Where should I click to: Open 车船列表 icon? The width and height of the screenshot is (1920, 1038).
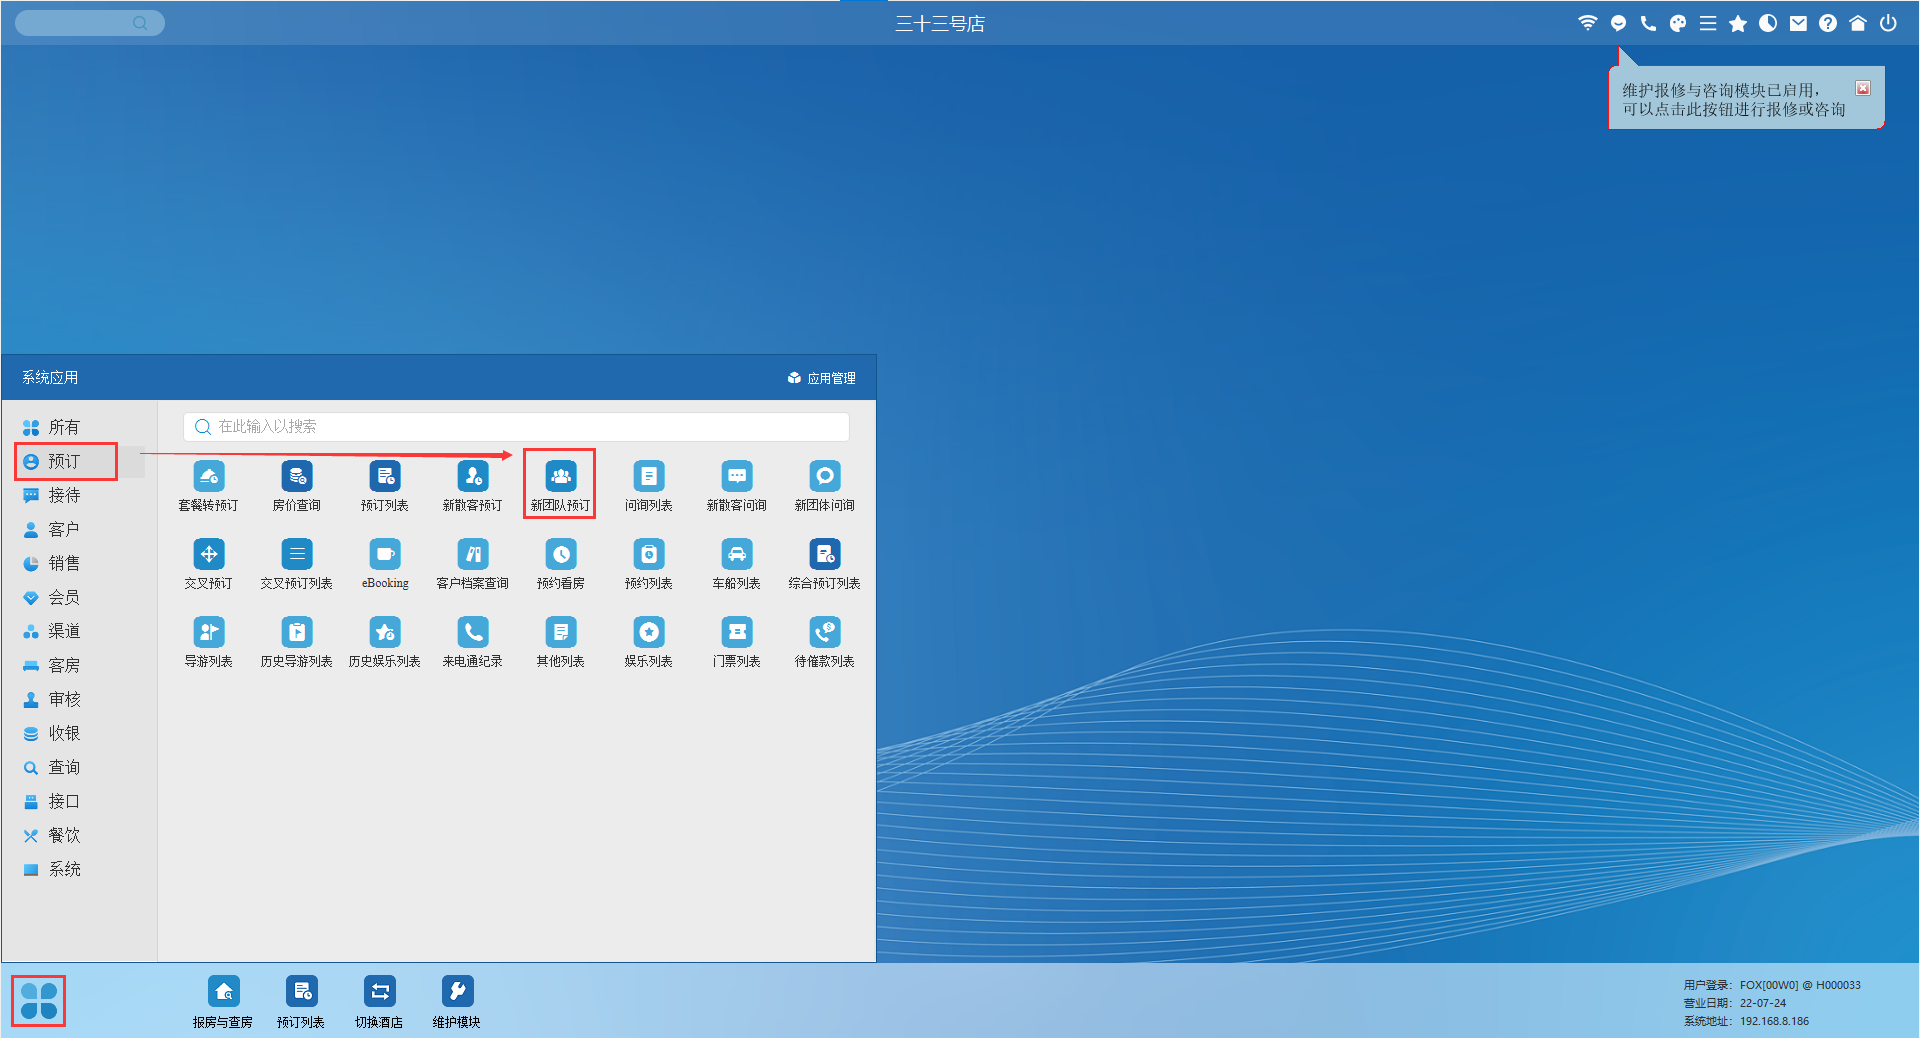click(736, 555)
